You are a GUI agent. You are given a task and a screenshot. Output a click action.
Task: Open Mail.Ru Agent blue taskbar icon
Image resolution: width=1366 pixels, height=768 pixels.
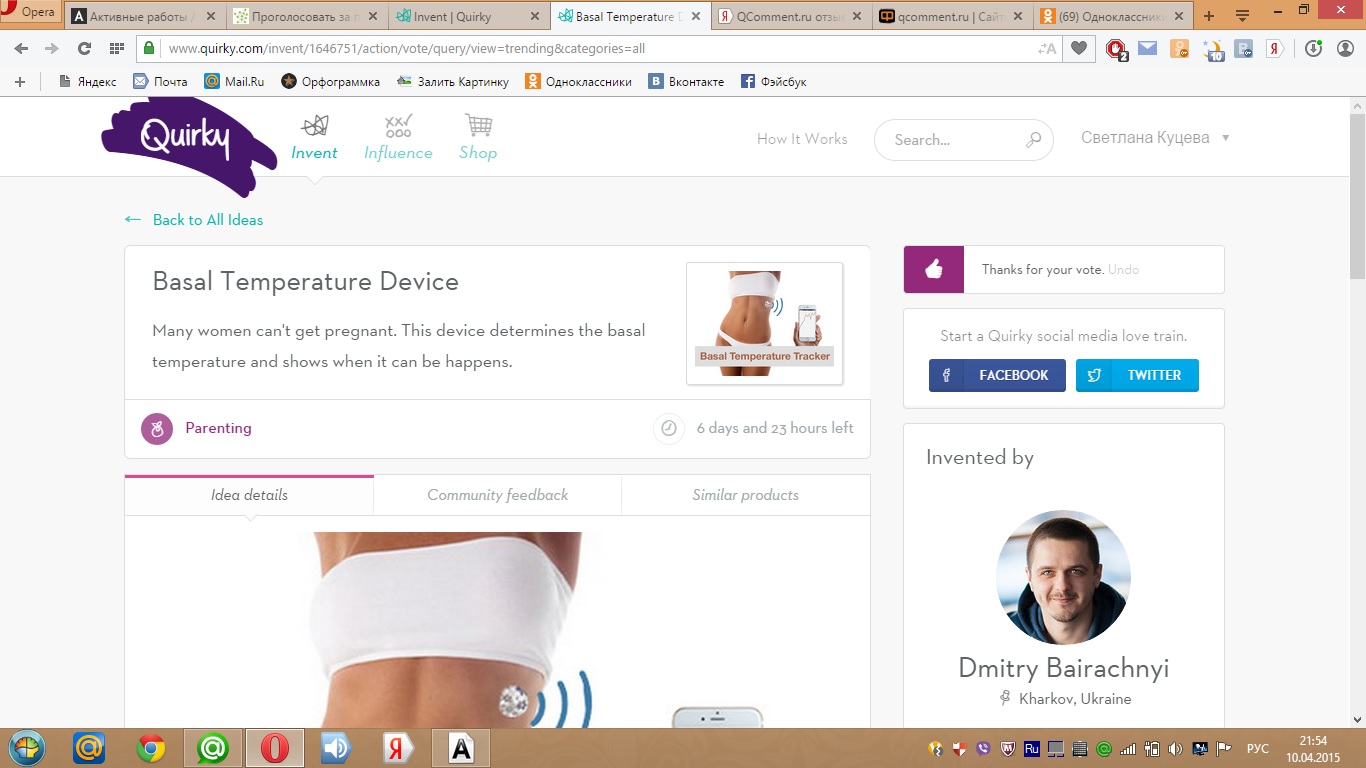pos(89,748)
